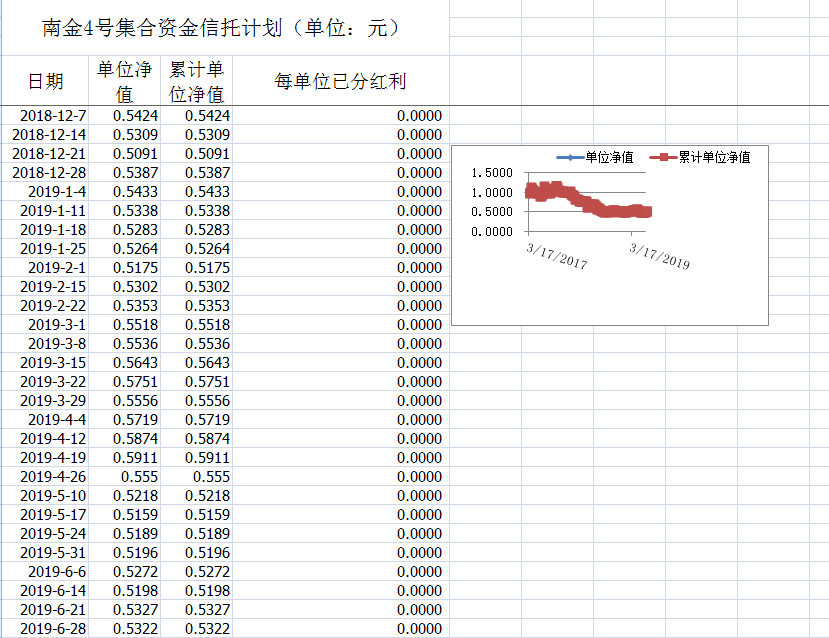
Task: Click 累计单位净值 value in the 2019-5-17 row
Action: (196, 515)
